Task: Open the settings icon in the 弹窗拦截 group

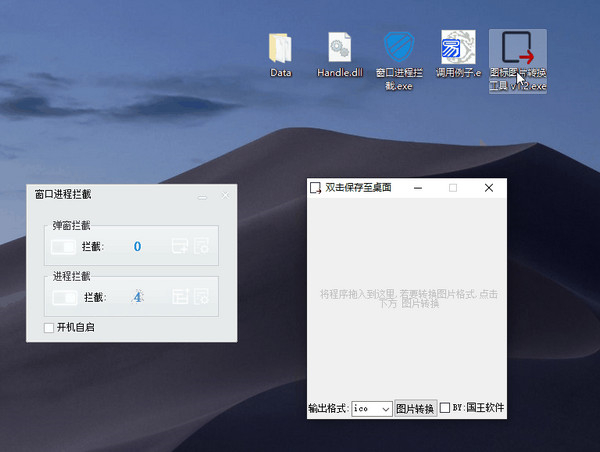Action: click(201, 246)
